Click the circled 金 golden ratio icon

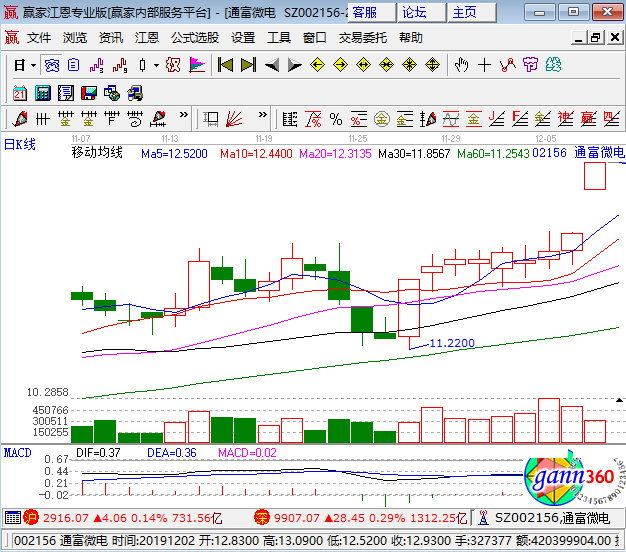coord(382,119)
